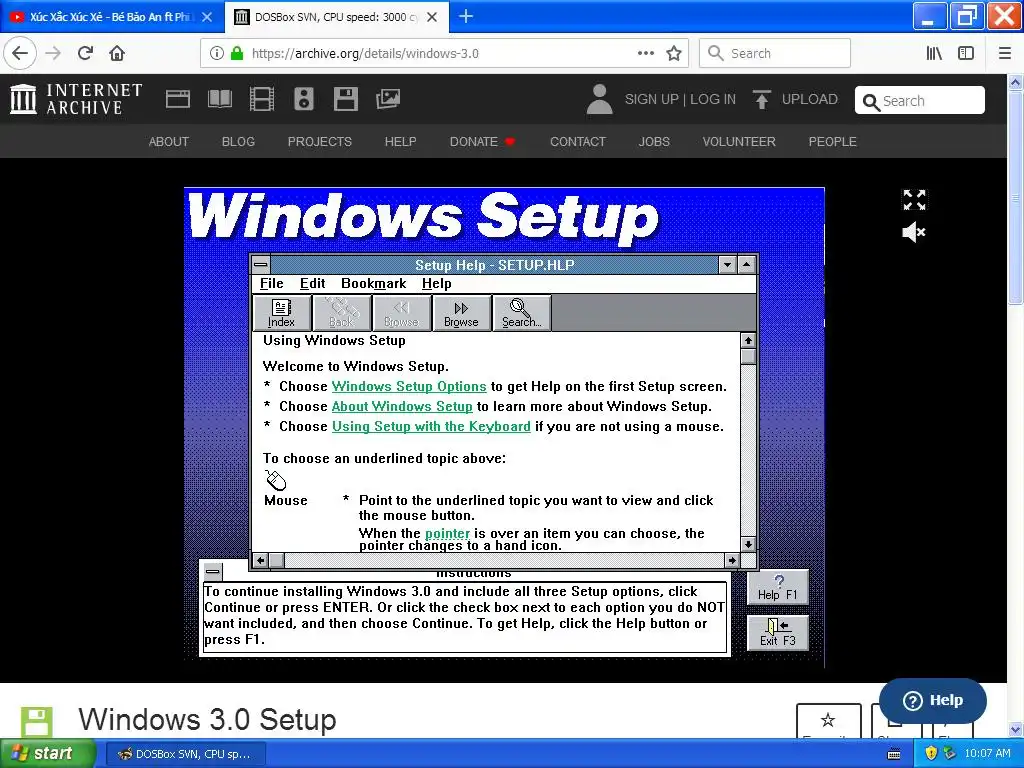Open the Audio speaker icon

pos(304,99)
